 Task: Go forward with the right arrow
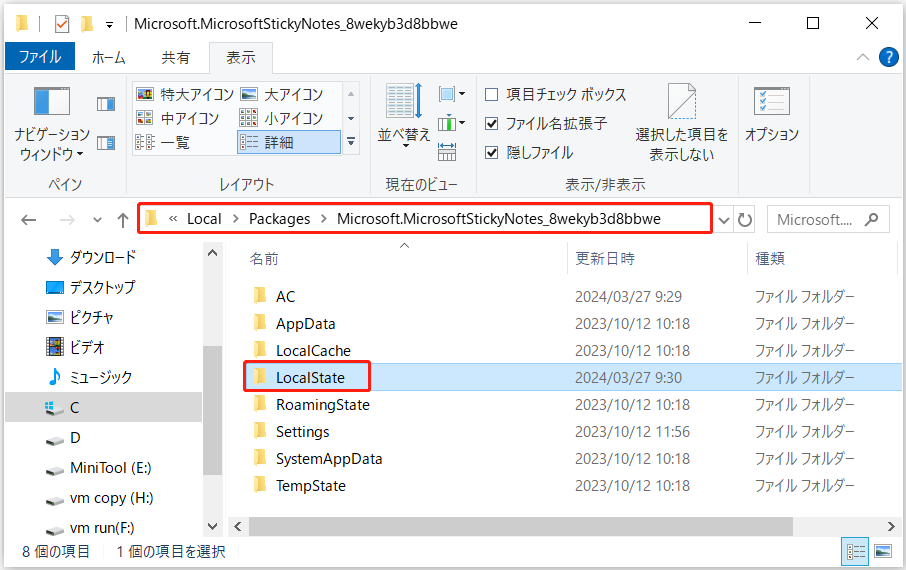point(67,220)
